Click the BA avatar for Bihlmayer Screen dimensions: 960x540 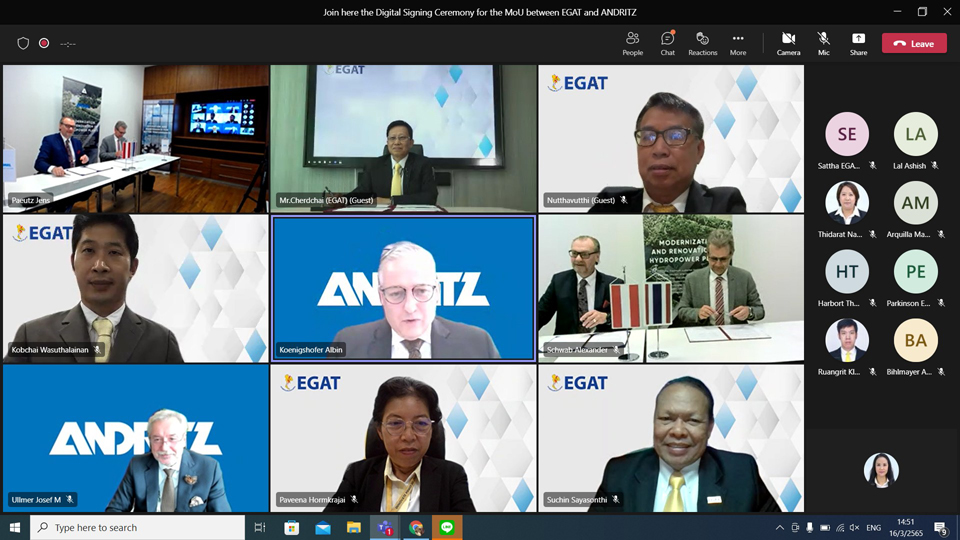point(915,340)
